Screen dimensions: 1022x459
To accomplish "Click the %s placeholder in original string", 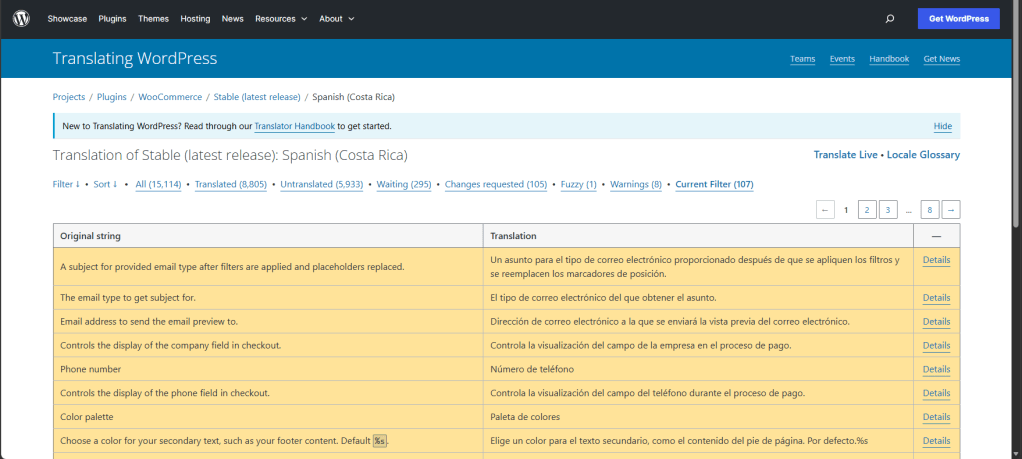I will click(380, 441).
